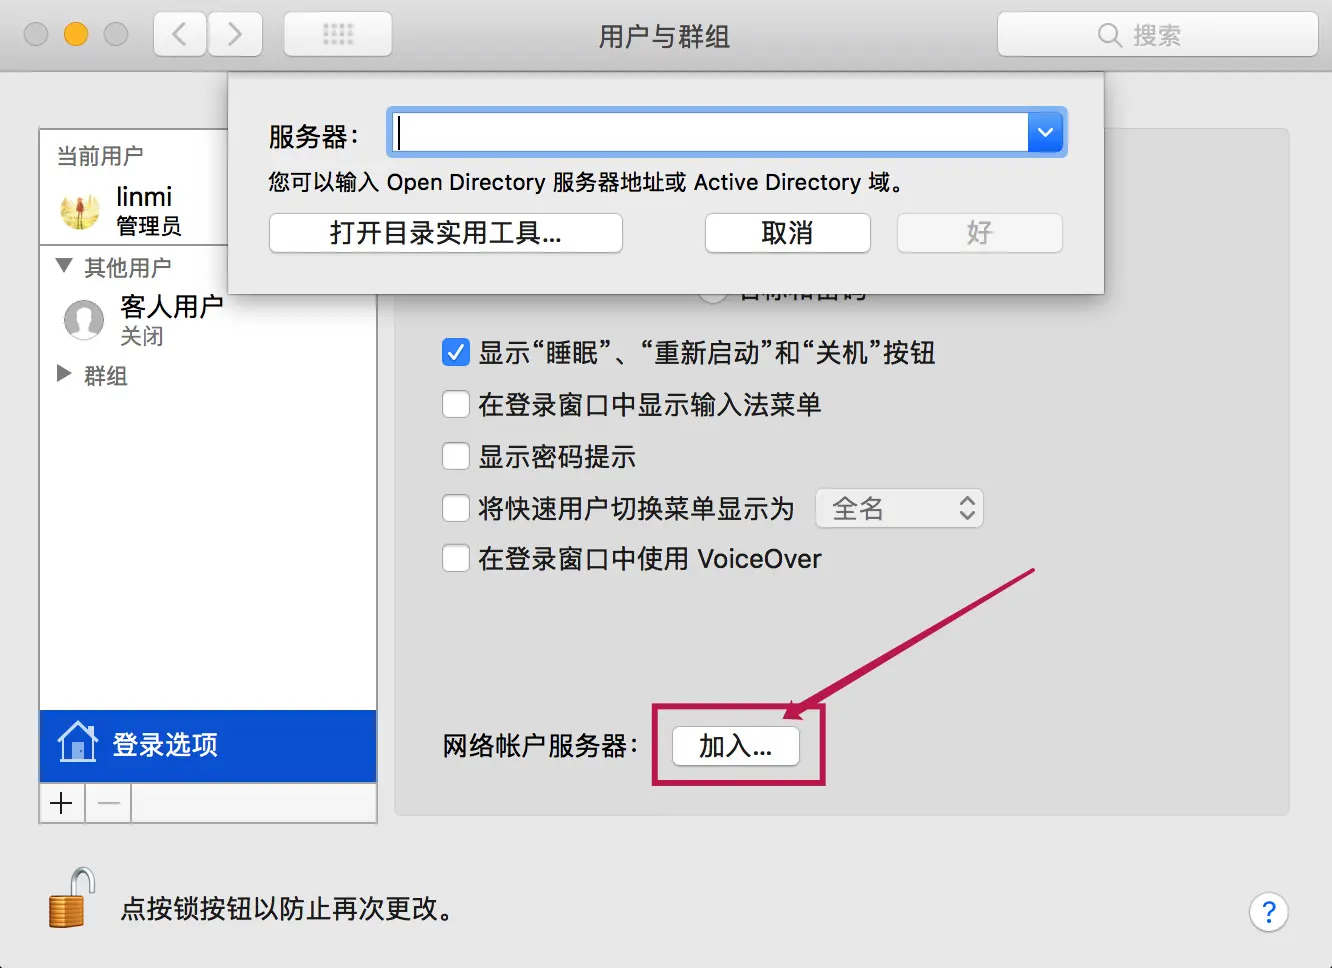Enable the show password hints checkbox
Screen dimensions: 1332x968
click(x=455, y=457)
